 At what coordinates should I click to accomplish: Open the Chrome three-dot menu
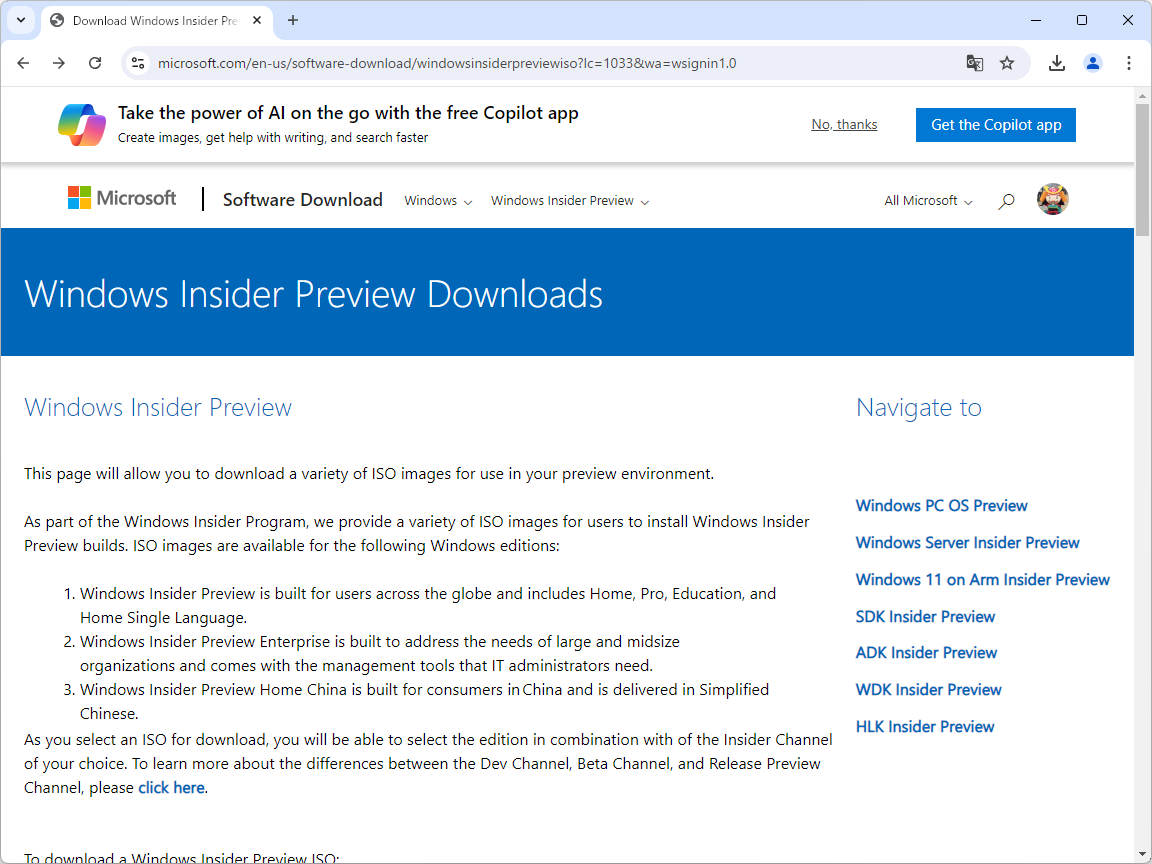[1129, 62]
